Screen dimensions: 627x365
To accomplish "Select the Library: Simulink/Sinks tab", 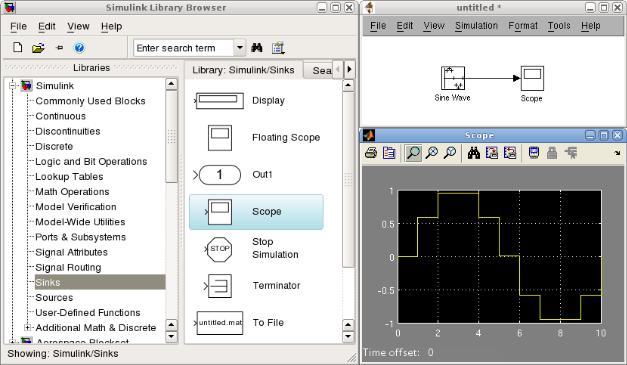I will tap(243, 70).
